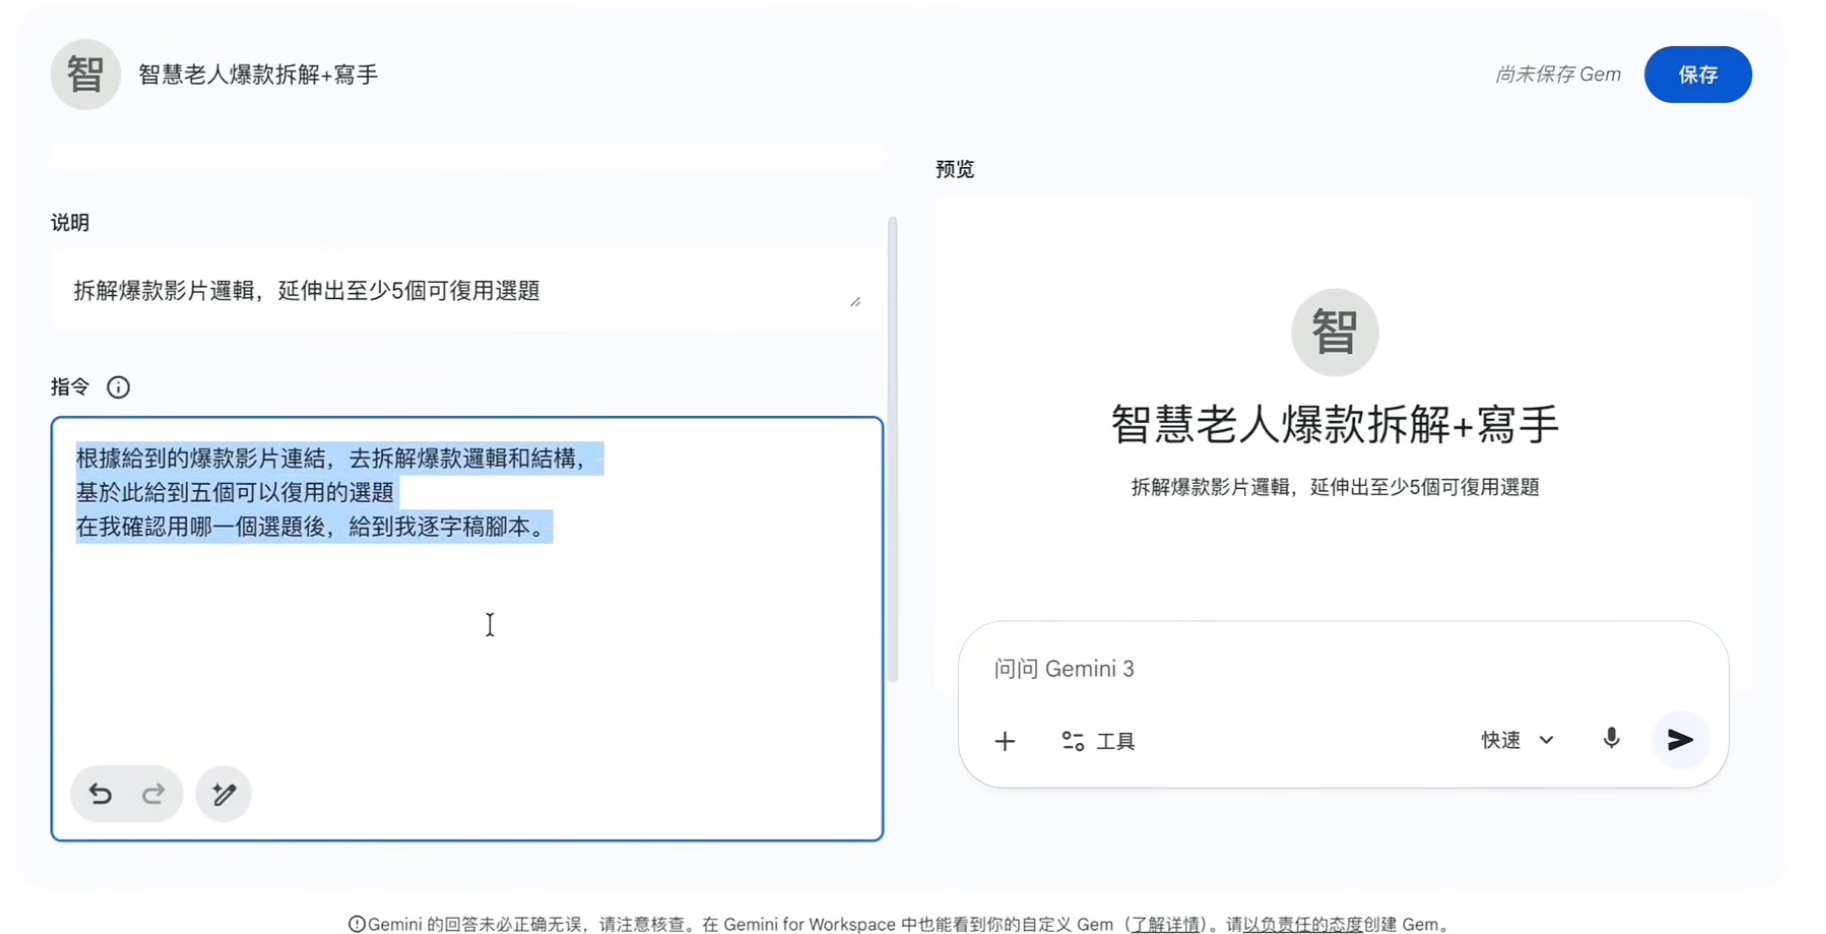The width and height of the screenshot is (1826, 934).
Task: Redo the instruction edit
Action: (153, 794)
